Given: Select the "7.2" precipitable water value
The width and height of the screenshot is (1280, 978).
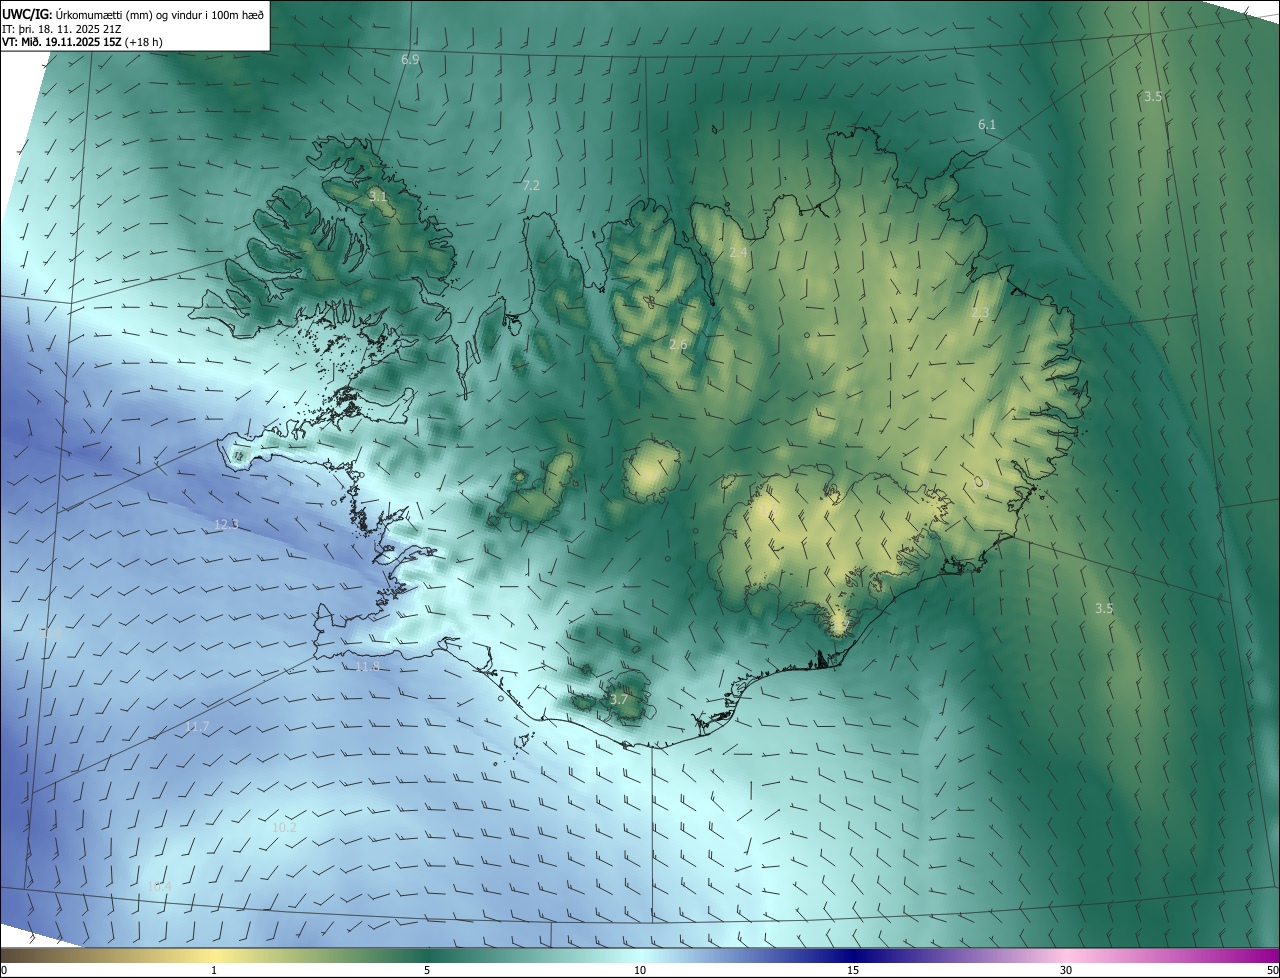Looking at the screenshot, I should 531,185.
